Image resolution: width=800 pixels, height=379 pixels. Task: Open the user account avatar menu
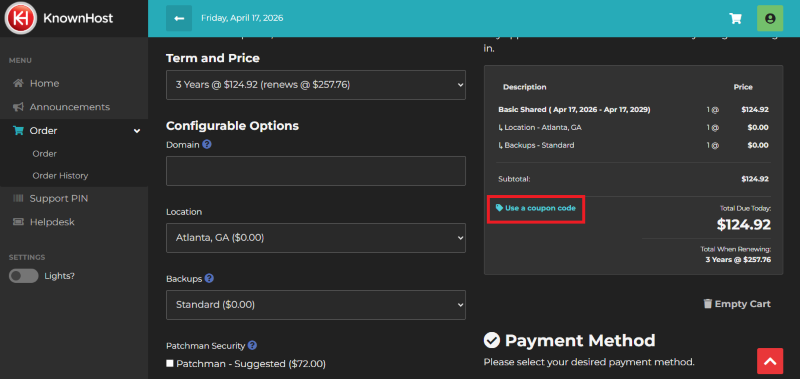coord(770,18)
